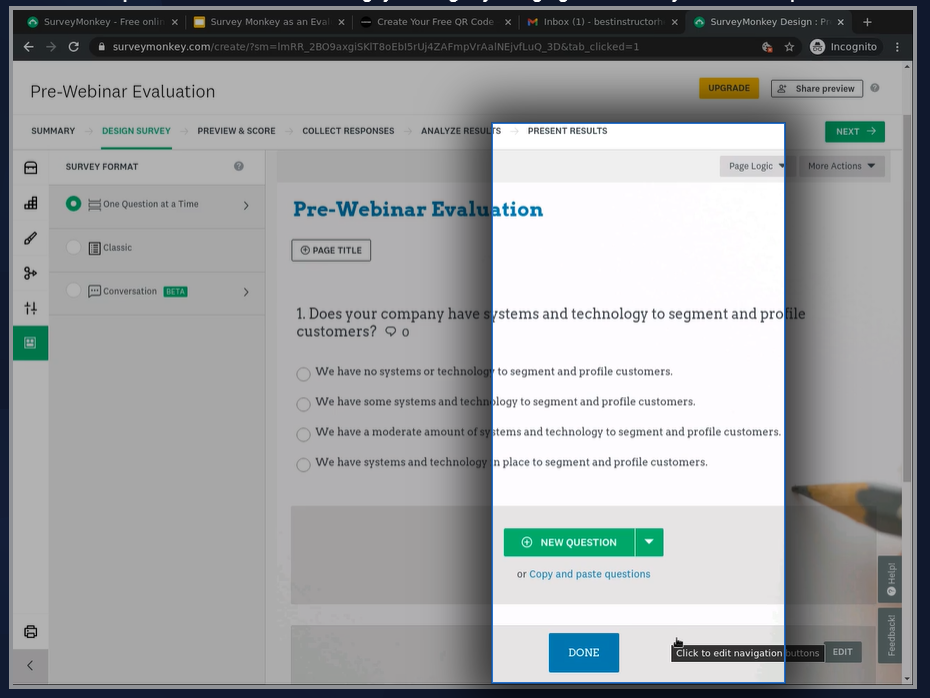The height and width of the screenshot is (698, 930).
Task: Click the yellow Upgrade button
Action: point(729,88)
